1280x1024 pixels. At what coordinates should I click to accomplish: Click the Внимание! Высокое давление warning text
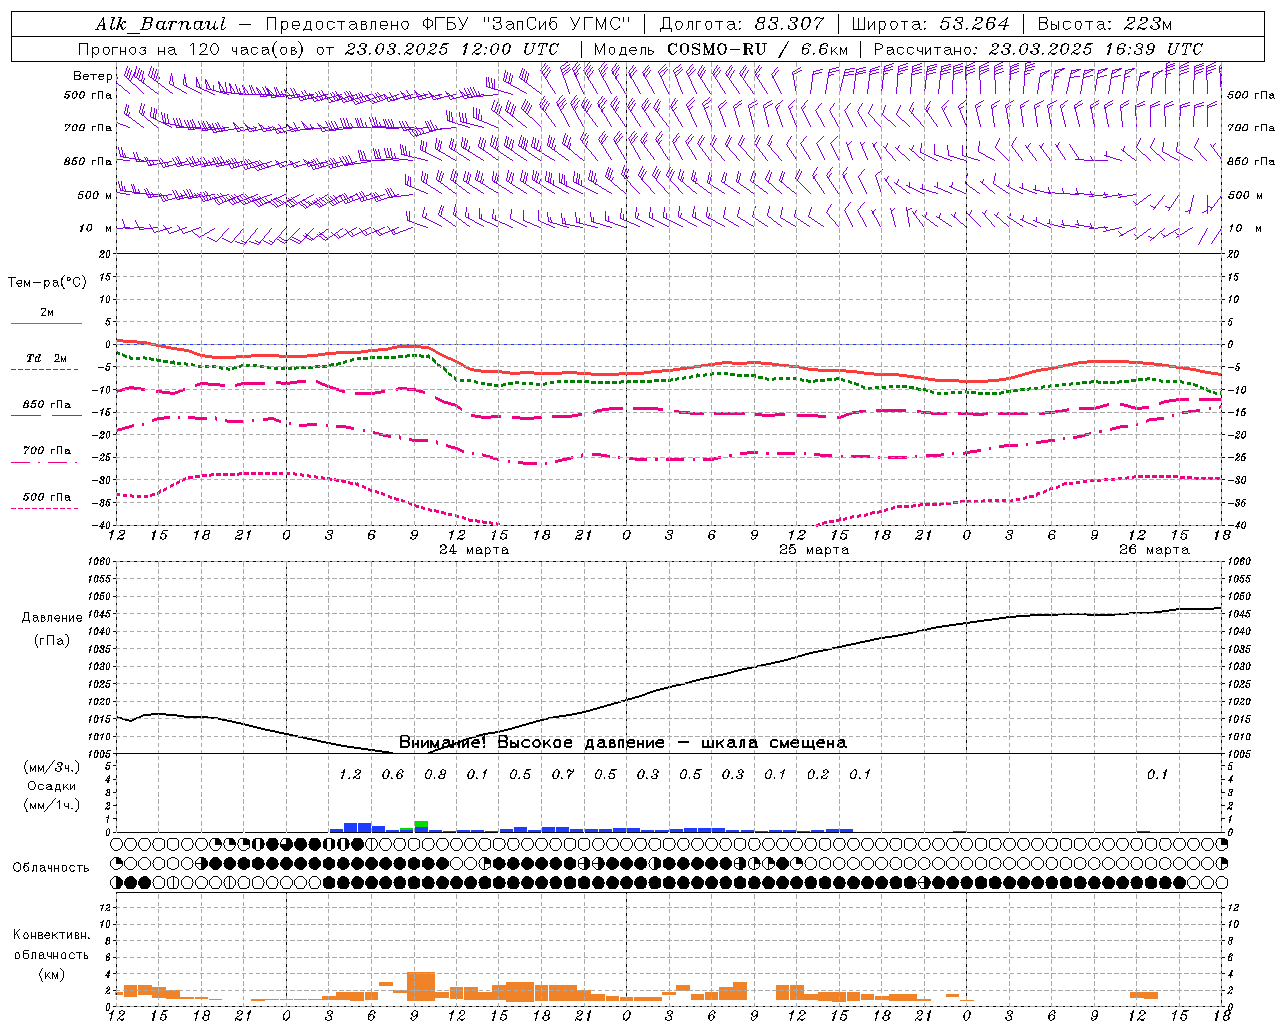(x=623, y=742)
